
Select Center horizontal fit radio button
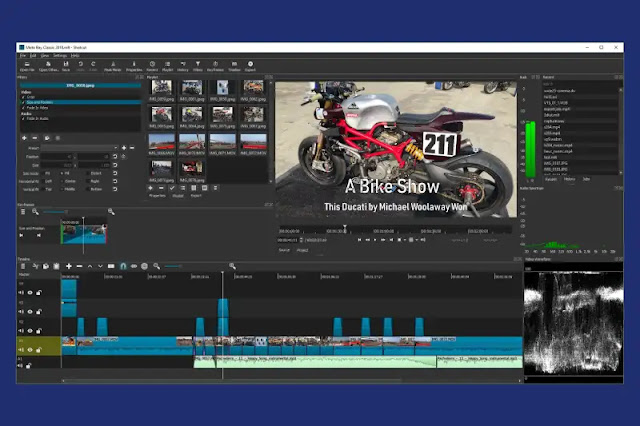[62, 181]
